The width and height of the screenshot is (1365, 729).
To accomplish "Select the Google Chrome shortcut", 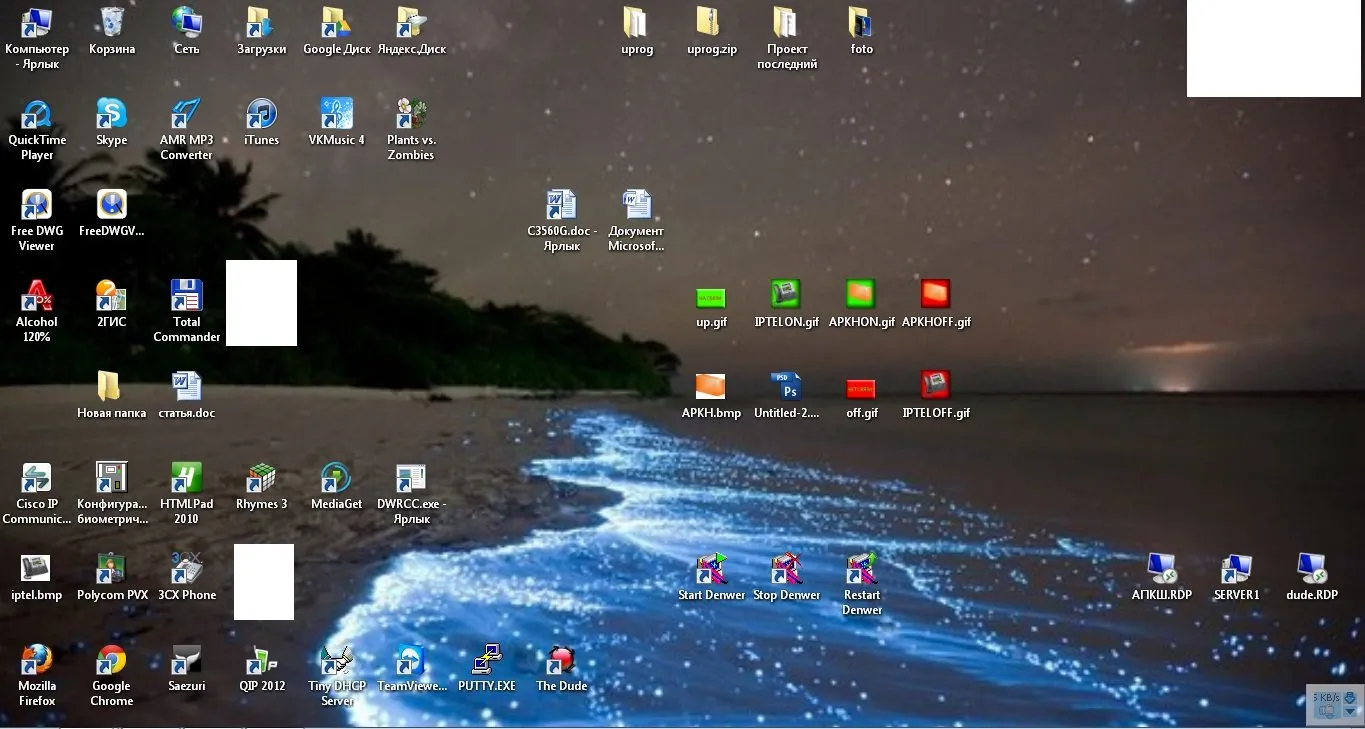I will [x=111, y=675].
